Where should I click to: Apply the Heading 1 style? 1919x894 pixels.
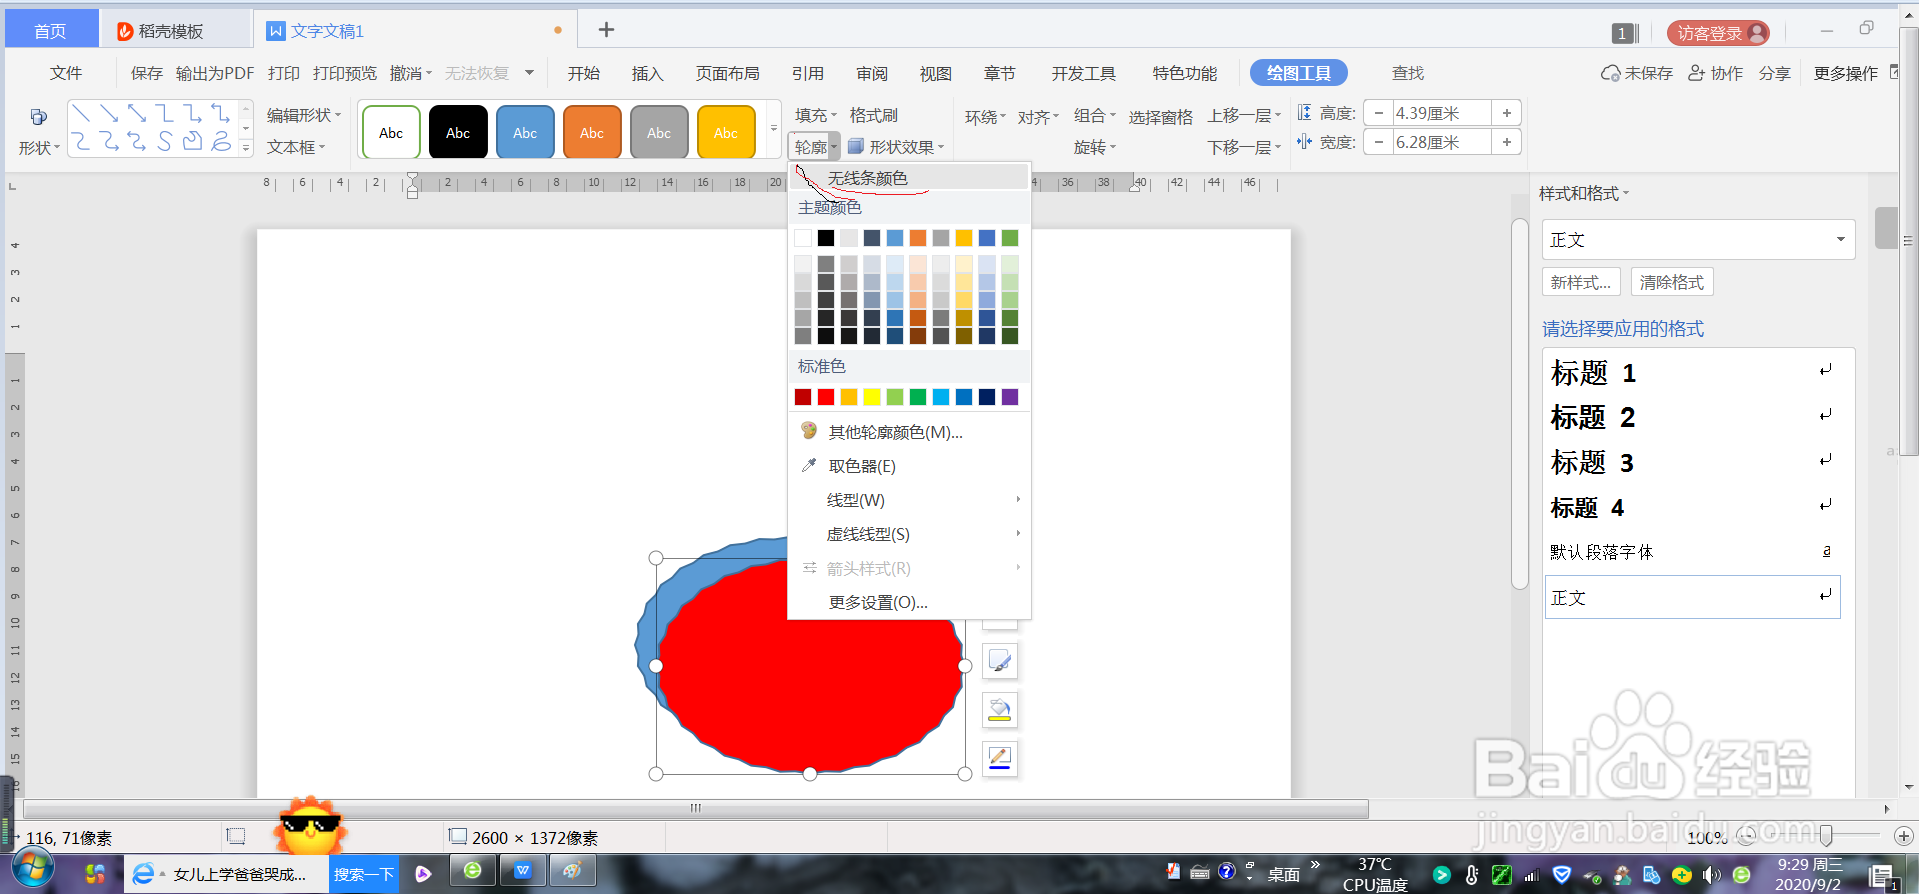pyautogui.click(x=1692, y=373)
